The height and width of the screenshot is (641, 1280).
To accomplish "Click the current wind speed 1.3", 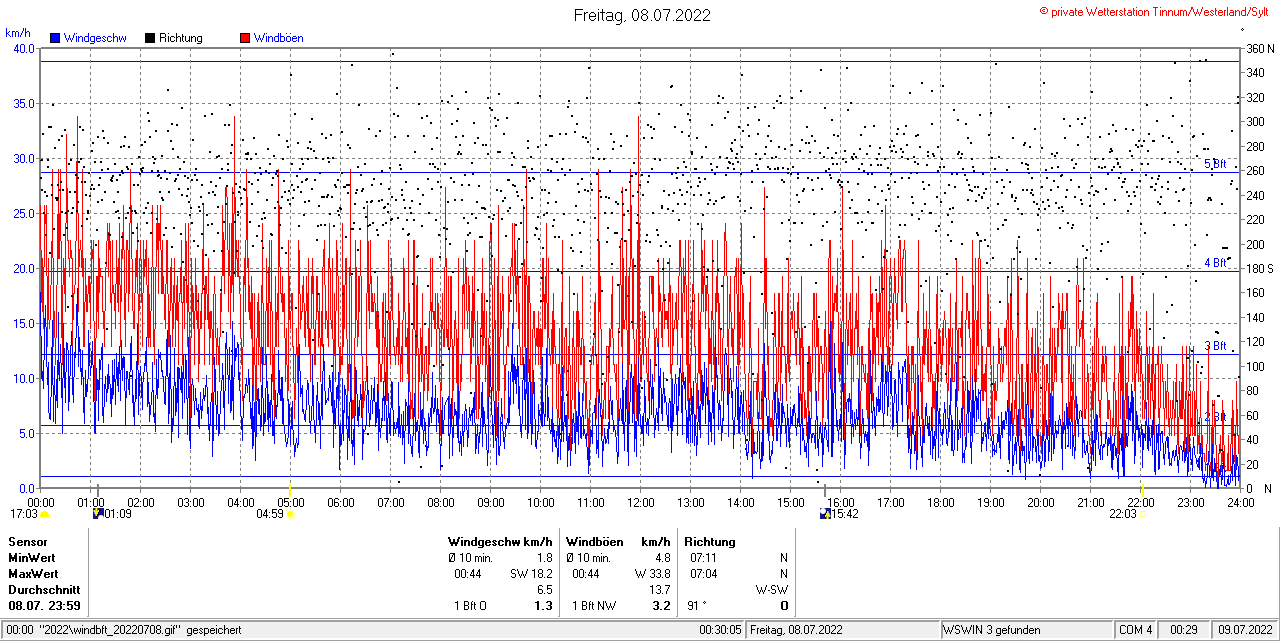I will tap(543, 606).
